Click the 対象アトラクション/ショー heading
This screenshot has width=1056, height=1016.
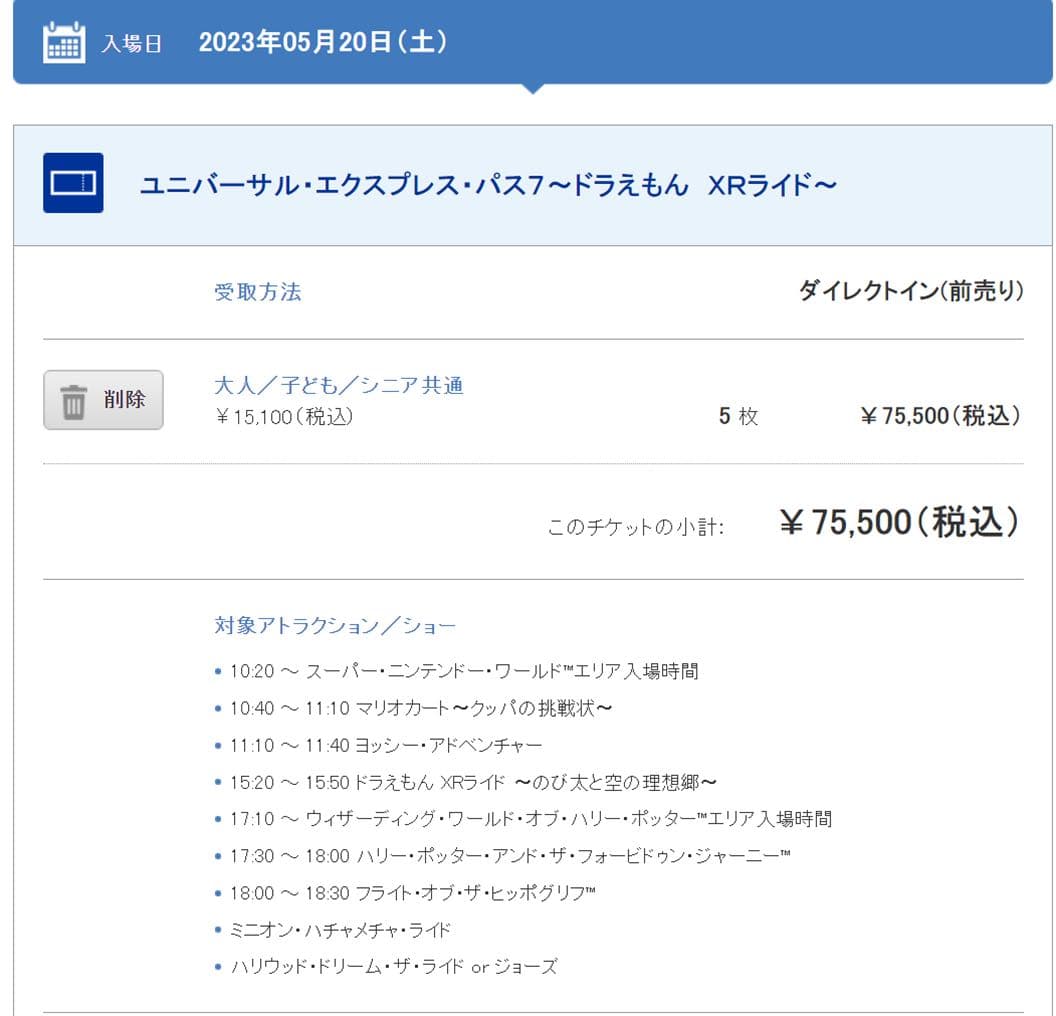point(335,625)
